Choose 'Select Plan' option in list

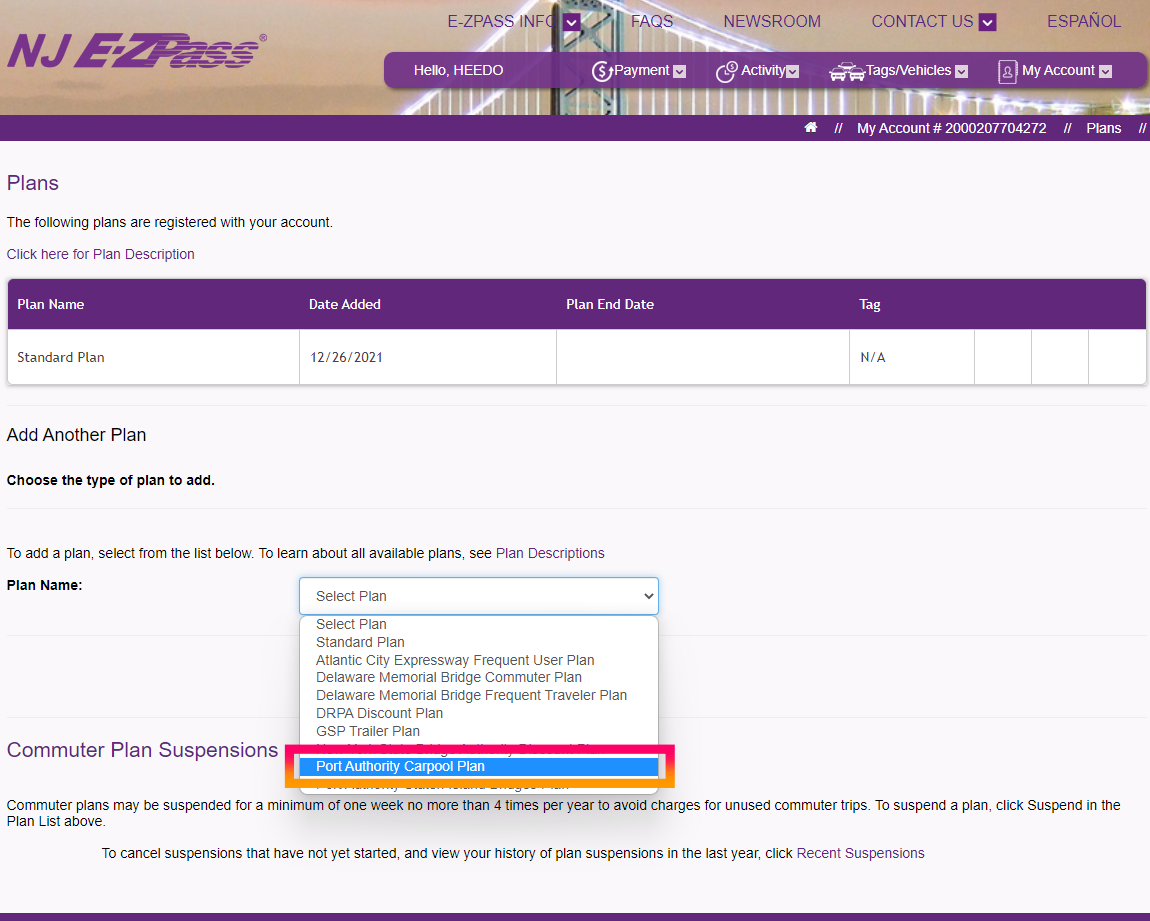pyautogui.click(x=478, y=624)
